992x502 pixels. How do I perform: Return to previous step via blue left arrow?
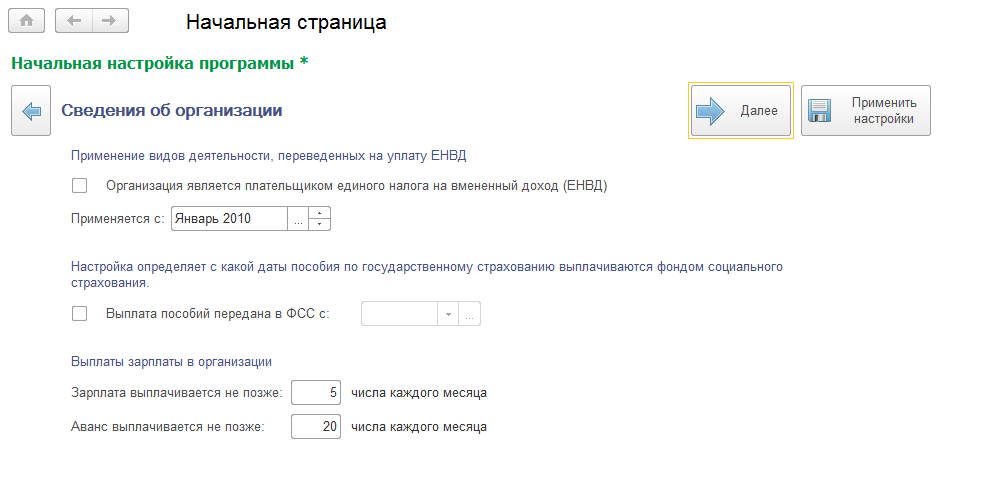tap(31, 111)
